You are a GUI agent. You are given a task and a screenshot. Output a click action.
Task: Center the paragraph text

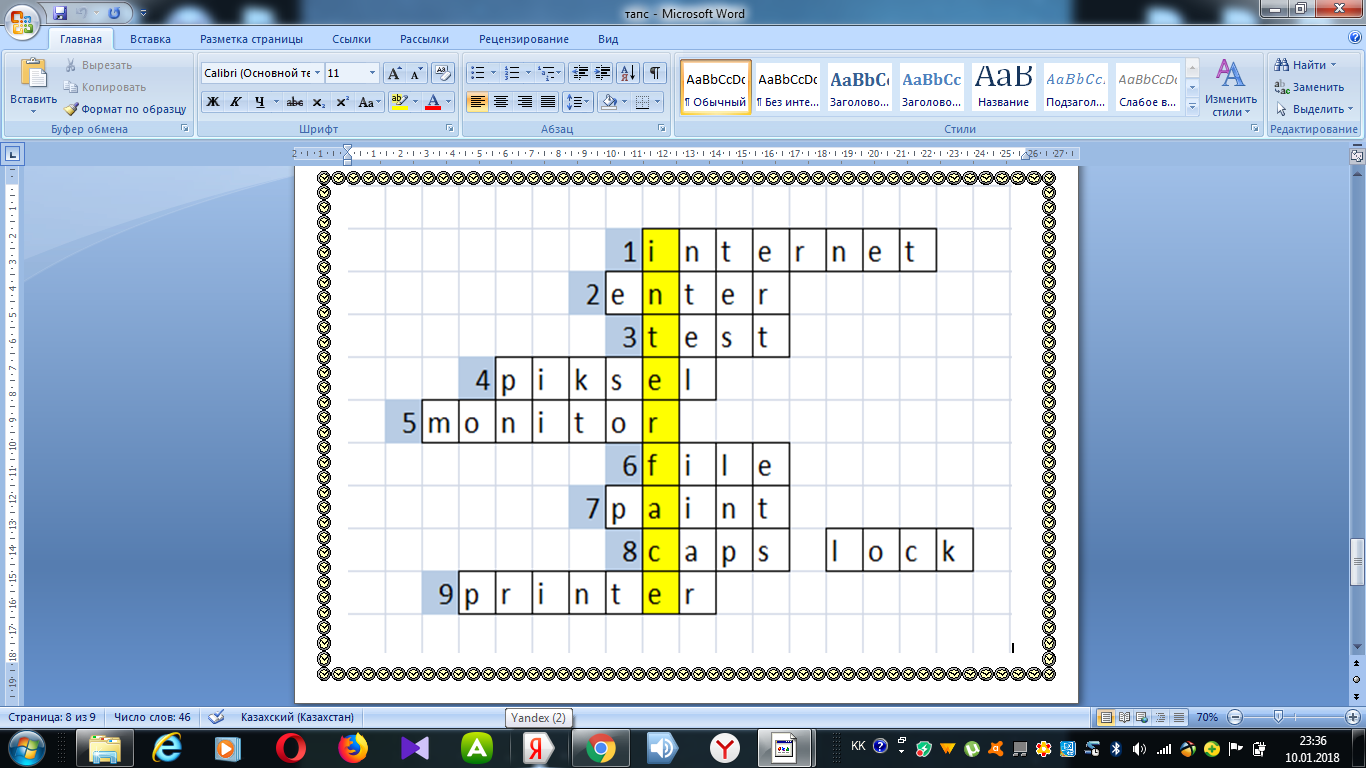click(x=500, y=102)
